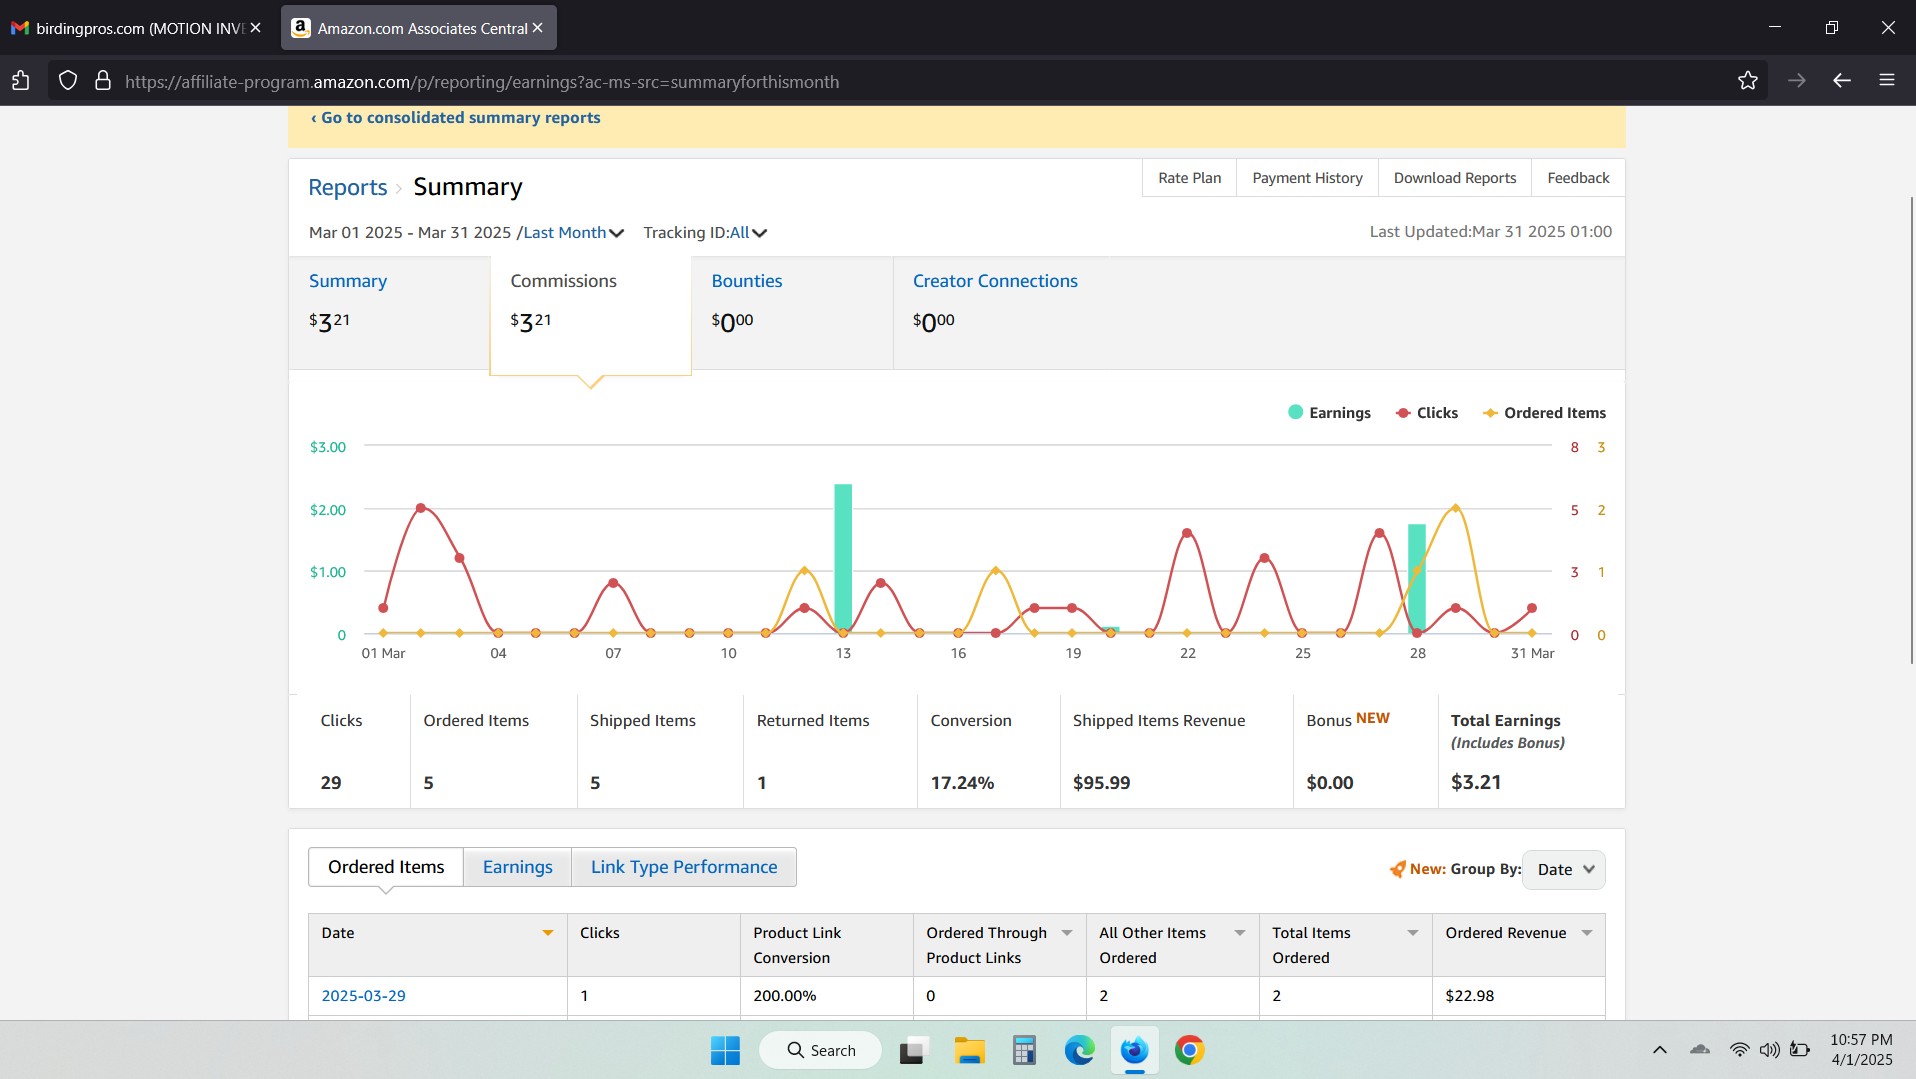Open Total Items Ordered column arrow
This screenshot has width=1916, height=1079.
point(1413,933)
